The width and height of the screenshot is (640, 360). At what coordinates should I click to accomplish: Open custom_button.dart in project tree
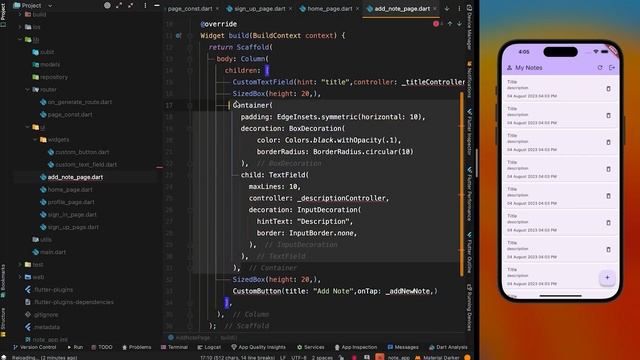click(x=82, y=152)
